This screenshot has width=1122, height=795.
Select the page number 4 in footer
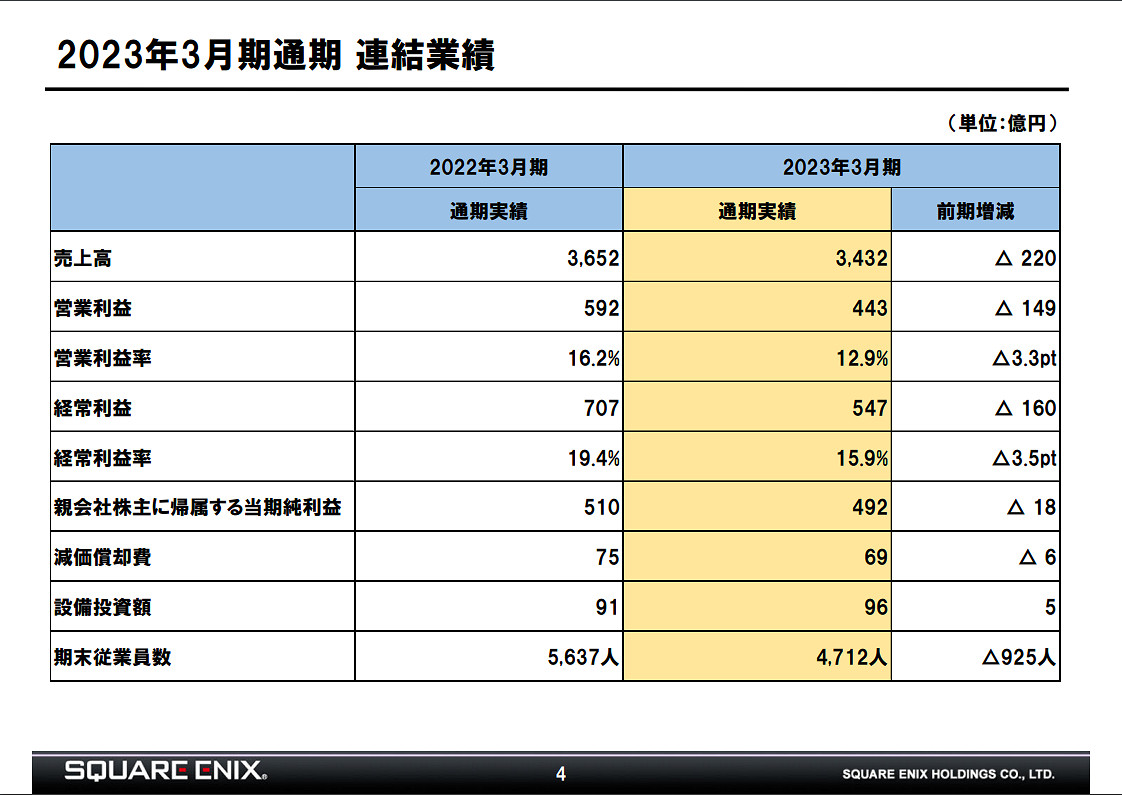click(561, 770)
